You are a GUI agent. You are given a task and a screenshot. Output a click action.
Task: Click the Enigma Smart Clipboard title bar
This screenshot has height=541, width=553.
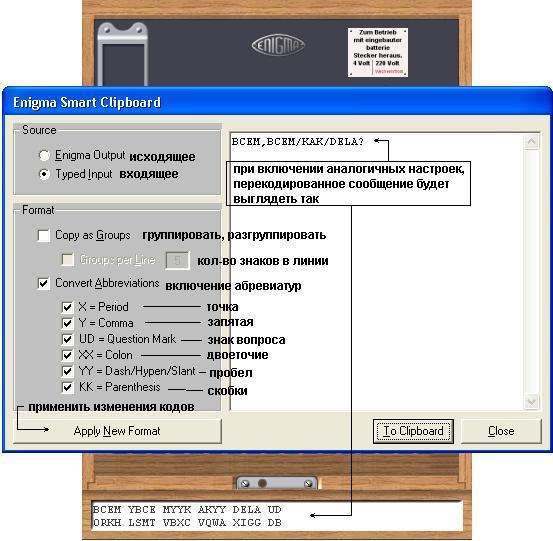pyautogui.click(x=276, y=102)
